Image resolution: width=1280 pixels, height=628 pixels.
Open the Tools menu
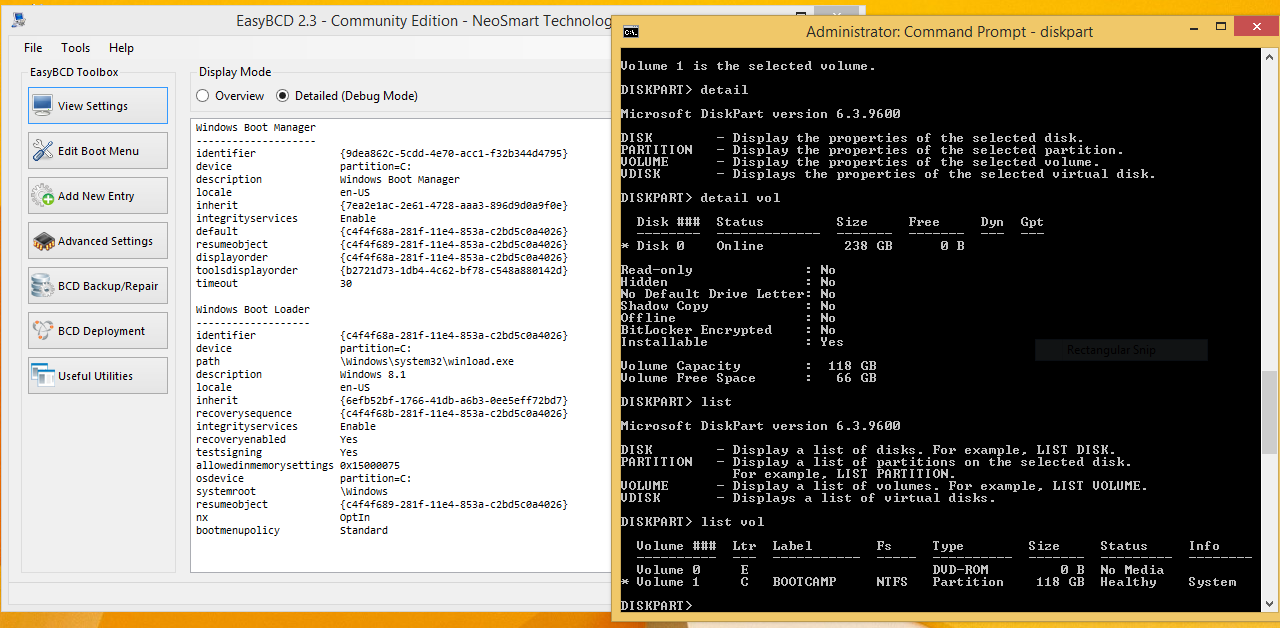(75, 47)
